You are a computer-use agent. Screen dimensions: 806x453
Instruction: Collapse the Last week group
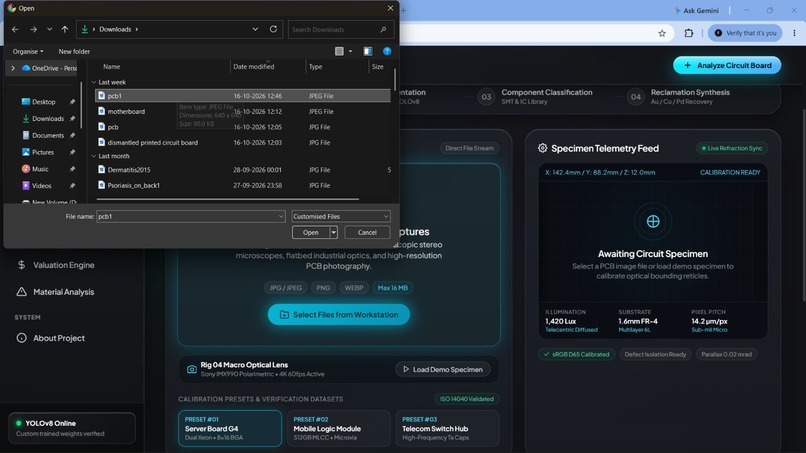tap(94, 82)
